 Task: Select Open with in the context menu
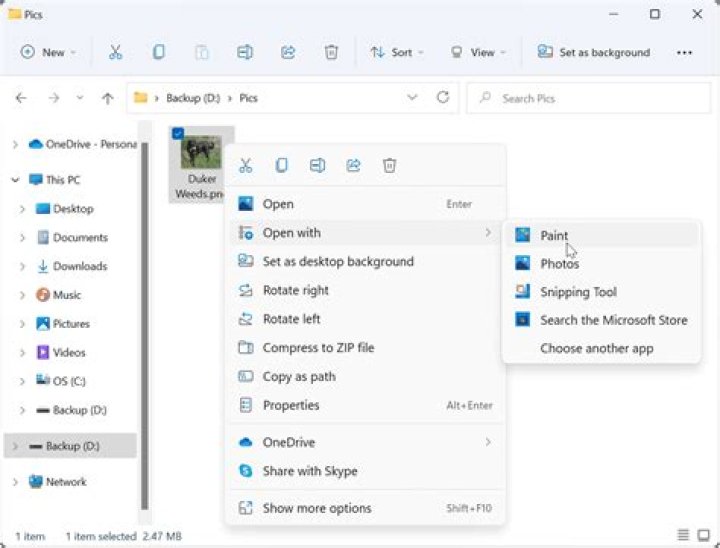coord(366,233)
